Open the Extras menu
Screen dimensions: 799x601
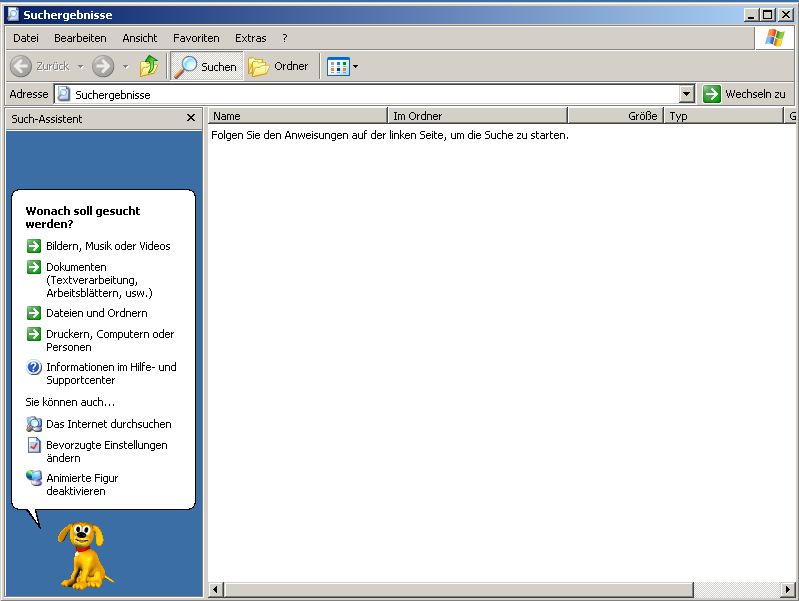pyautogui.click(x=251, y=38)
